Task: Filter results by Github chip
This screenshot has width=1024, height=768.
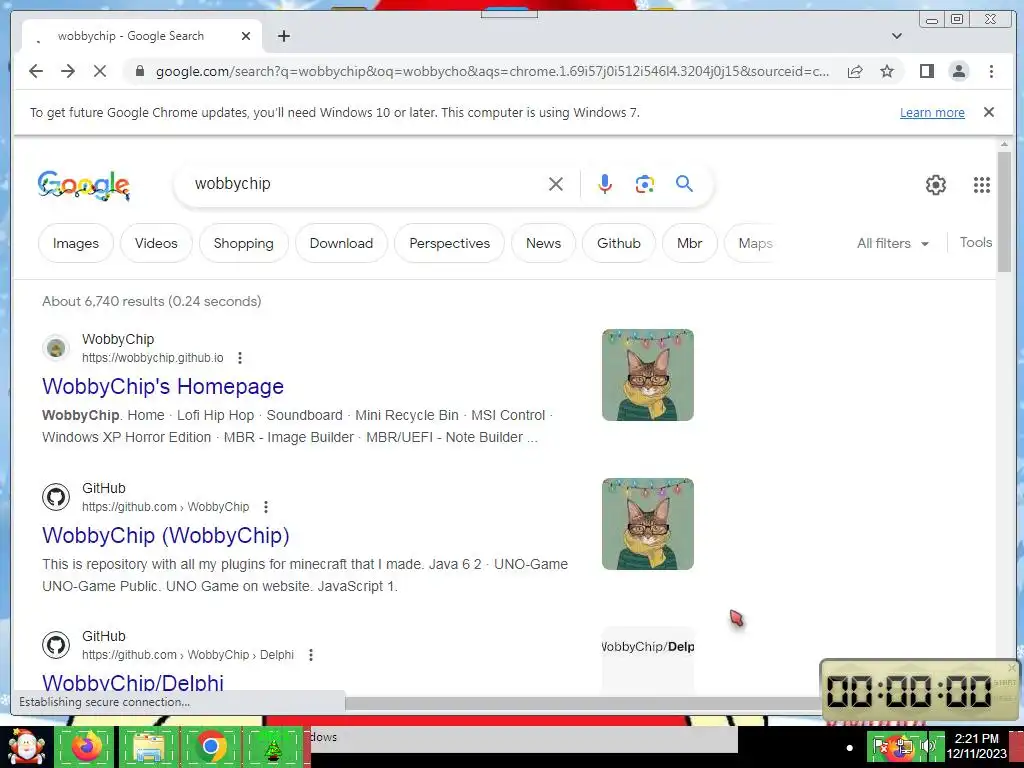Action: point(618,243)
